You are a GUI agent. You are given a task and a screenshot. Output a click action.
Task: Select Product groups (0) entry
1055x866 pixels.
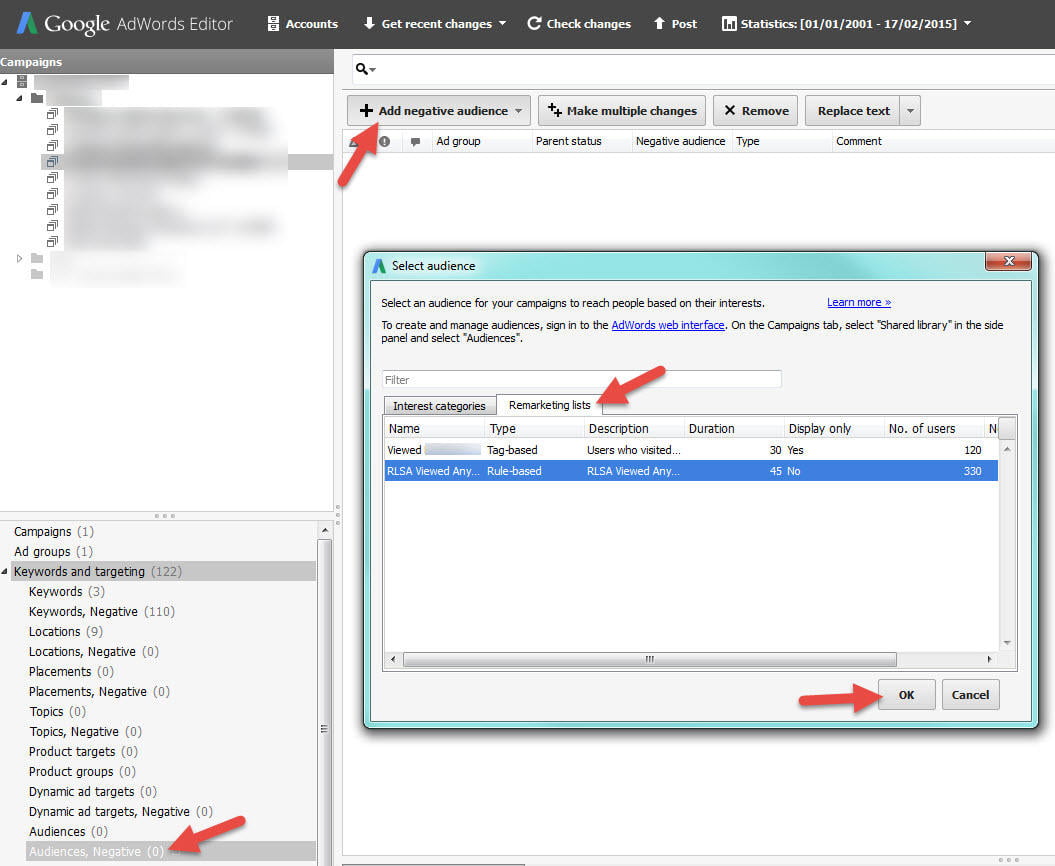pyautogui.click(x=82, y=772)
